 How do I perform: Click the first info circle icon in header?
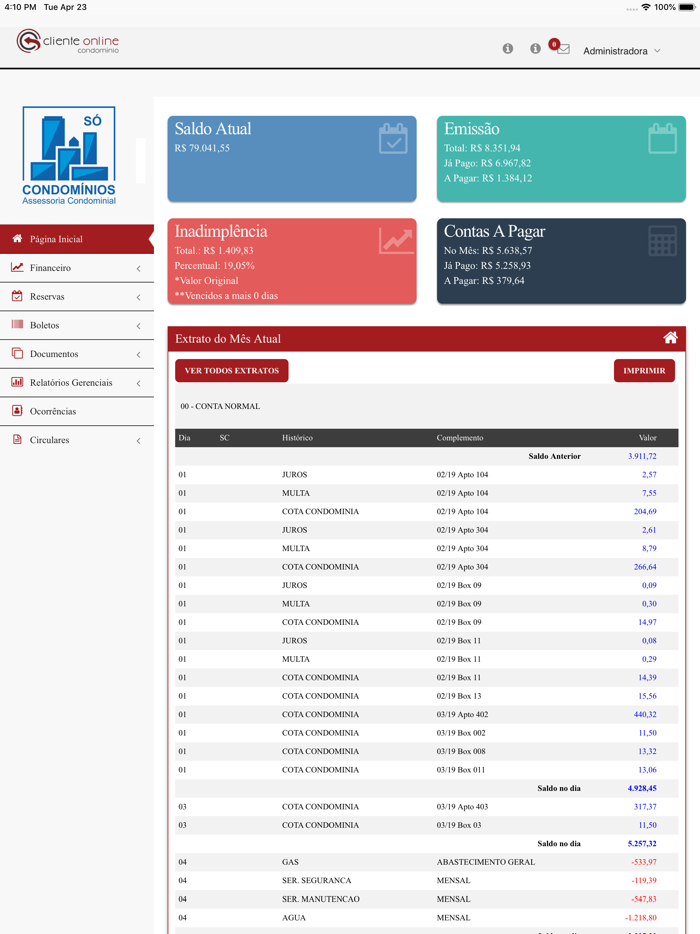(508, 49)
